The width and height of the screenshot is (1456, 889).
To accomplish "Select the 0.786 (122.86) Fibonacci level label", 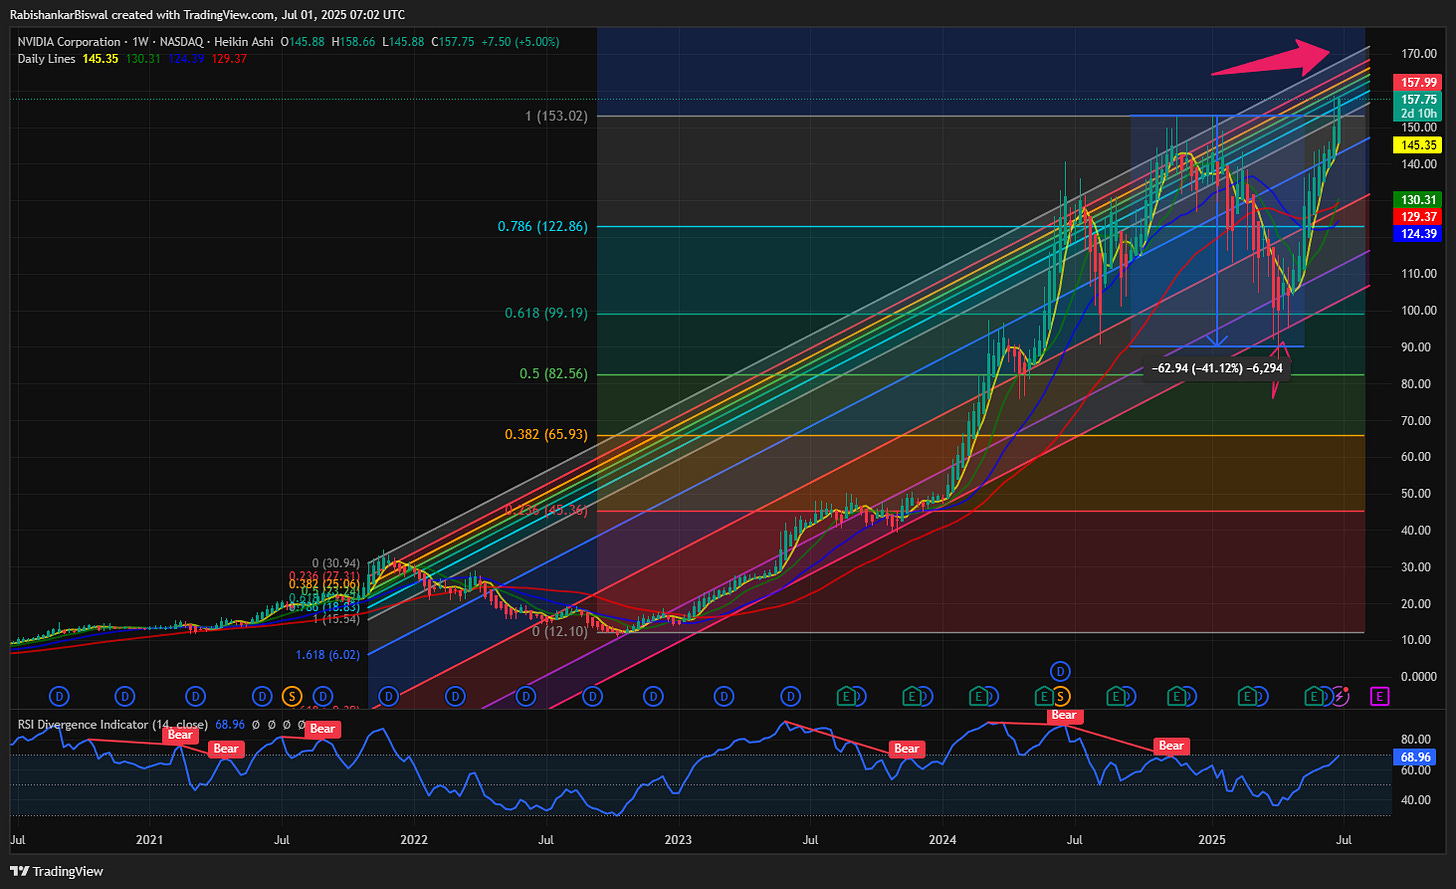I will pos(543,226).
